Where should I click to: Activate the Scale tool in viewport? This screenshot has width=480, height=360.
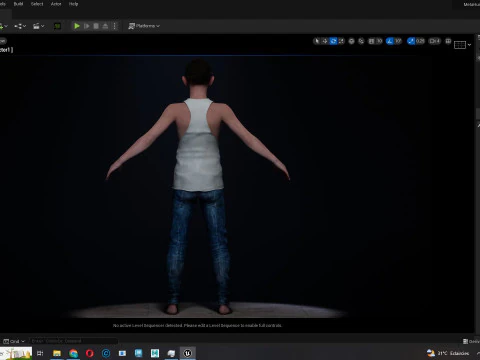[x=341, y=41]
